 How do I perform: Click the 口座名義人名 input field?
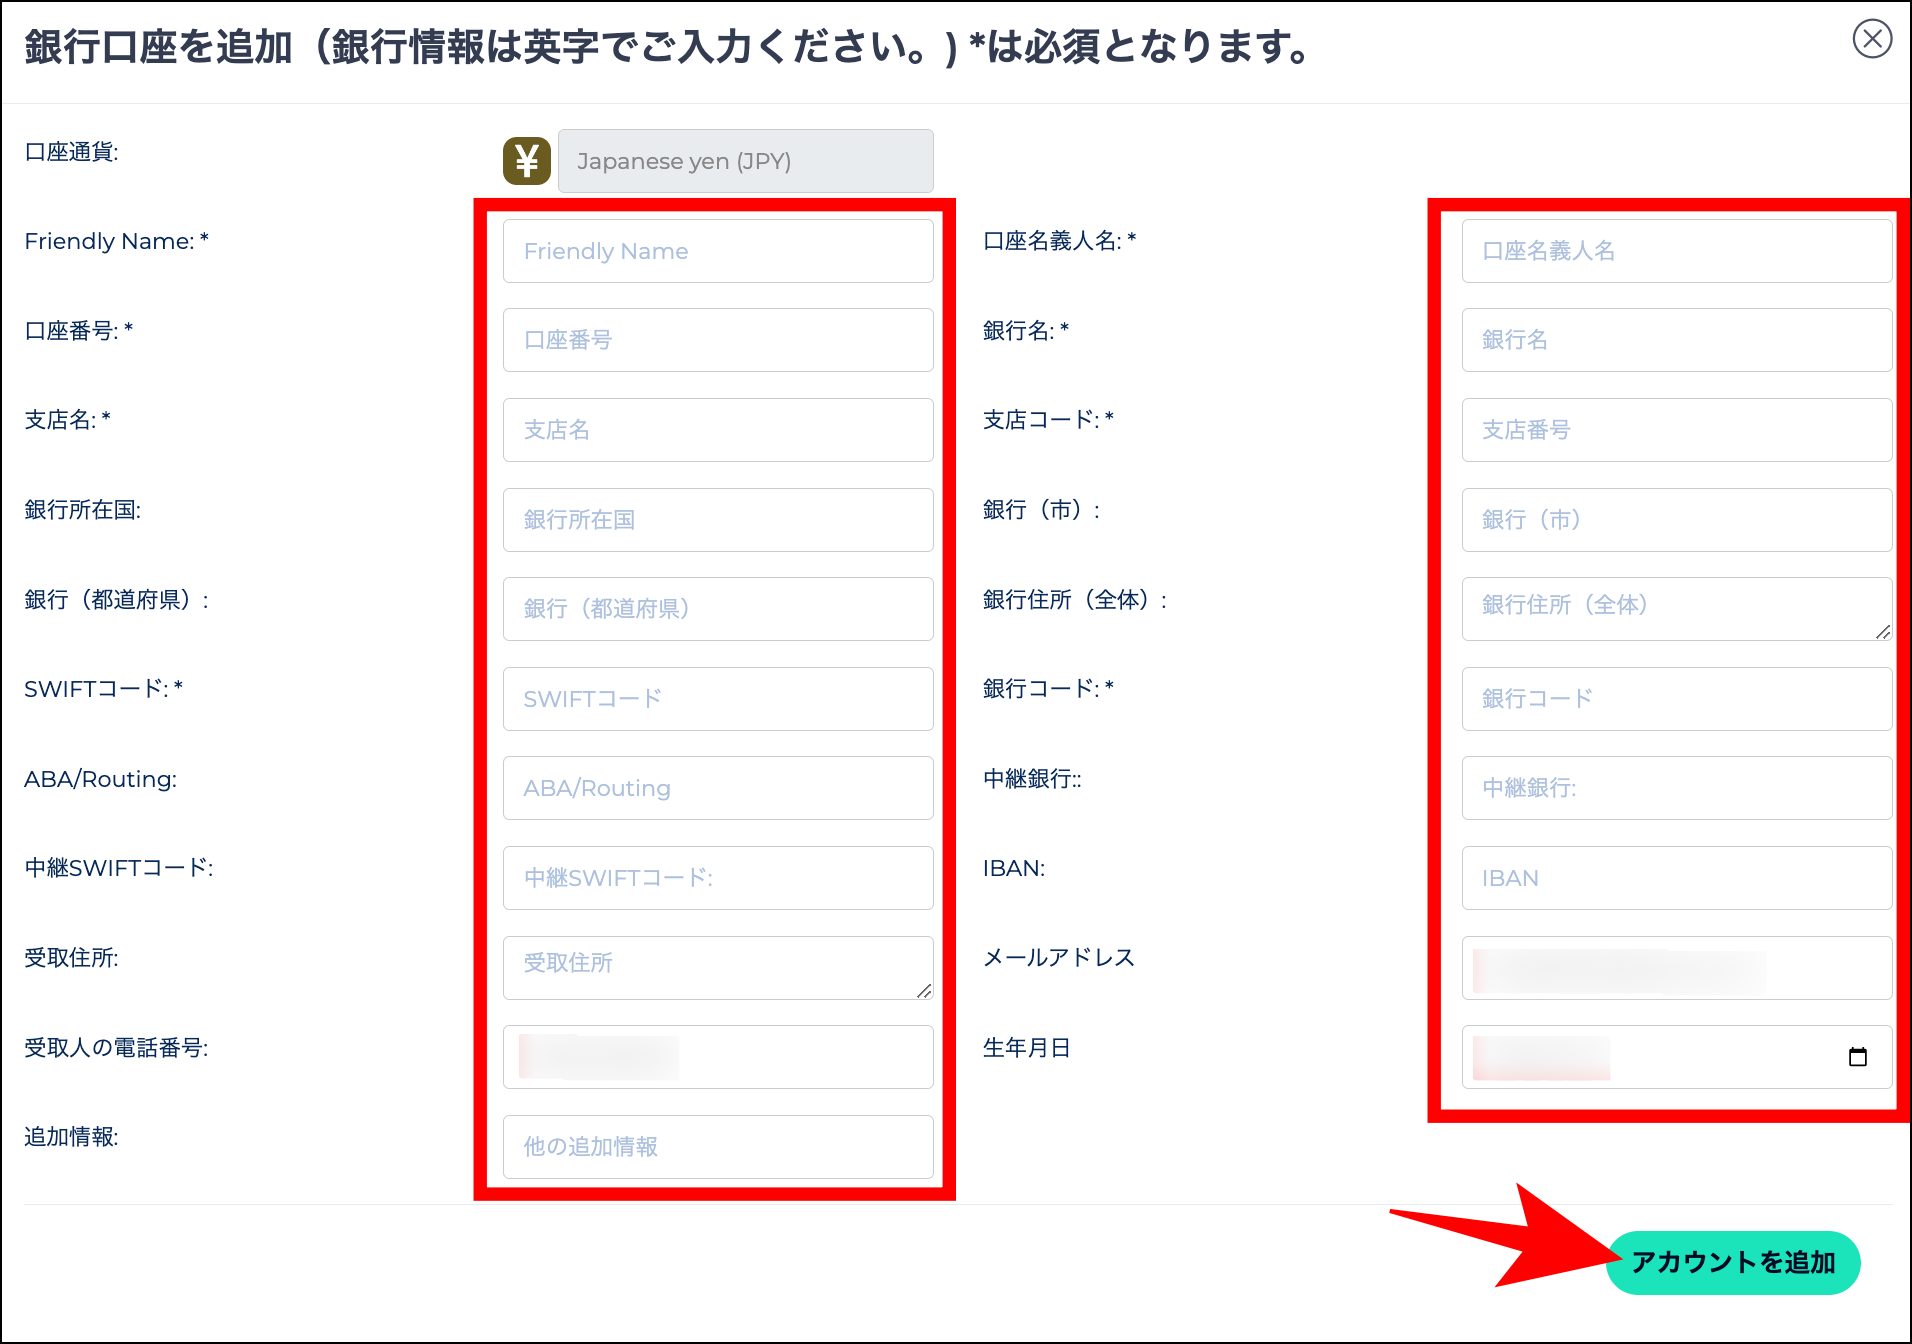pyautogui.click(x=1675, y=251)
